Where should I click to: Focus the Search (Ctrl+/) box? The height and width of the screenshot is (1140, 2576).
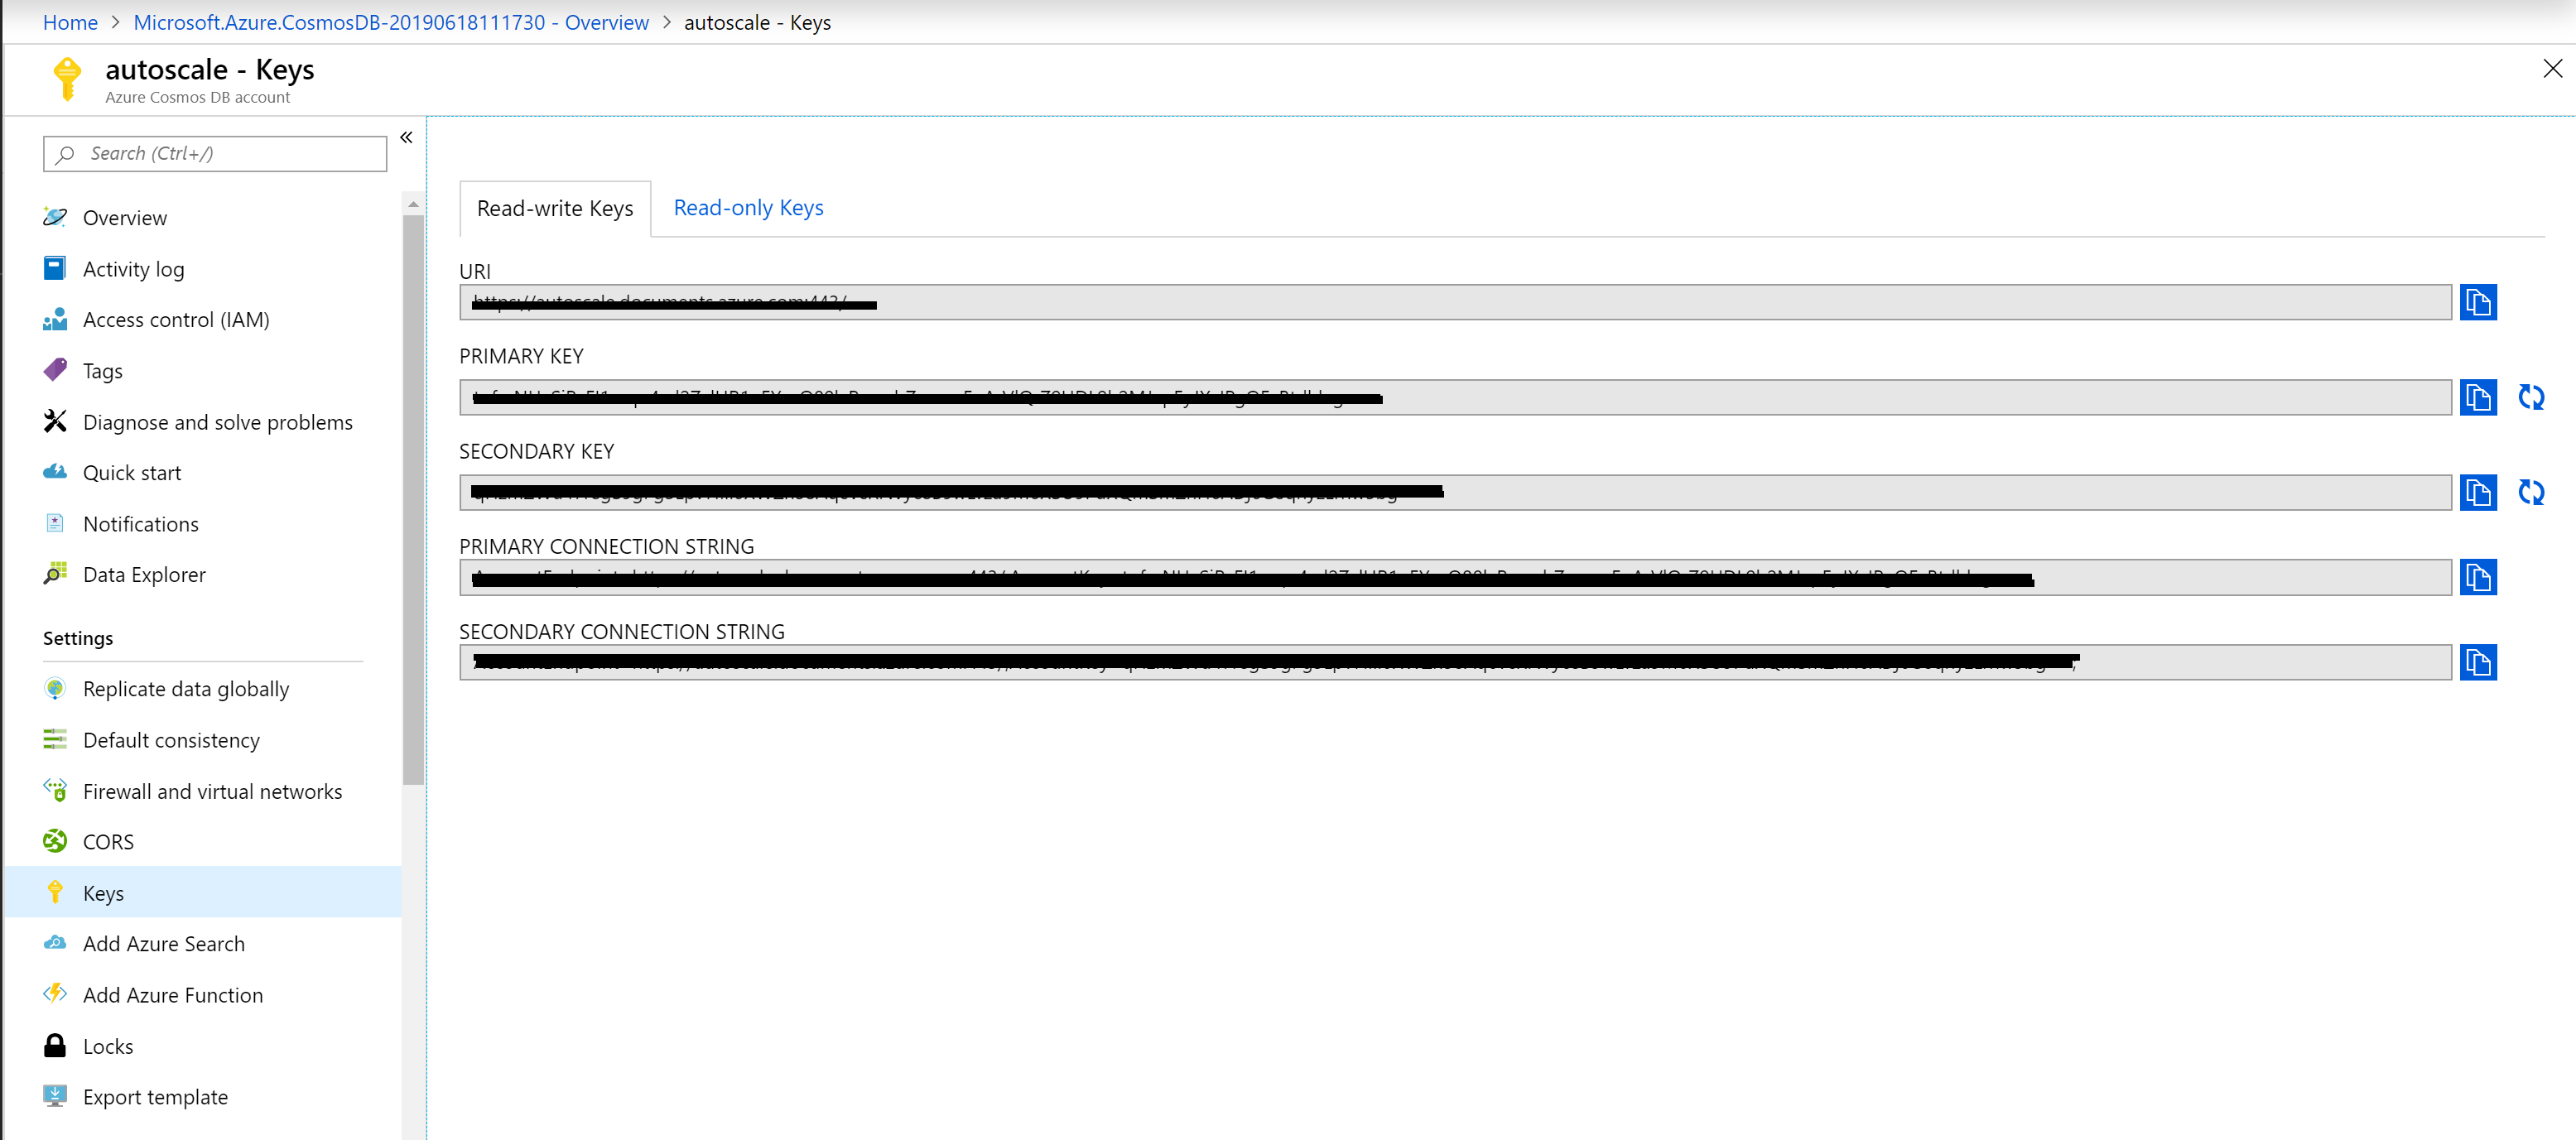point(215,153)
